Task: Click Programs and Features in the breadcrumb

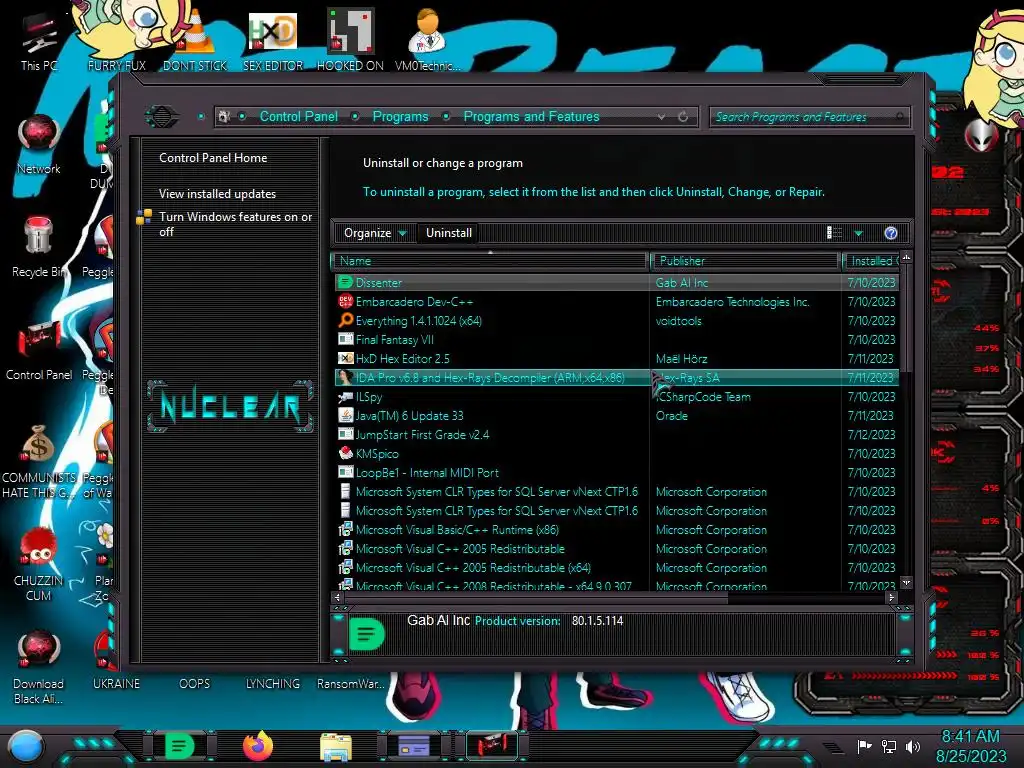Action: coord(531,117)
